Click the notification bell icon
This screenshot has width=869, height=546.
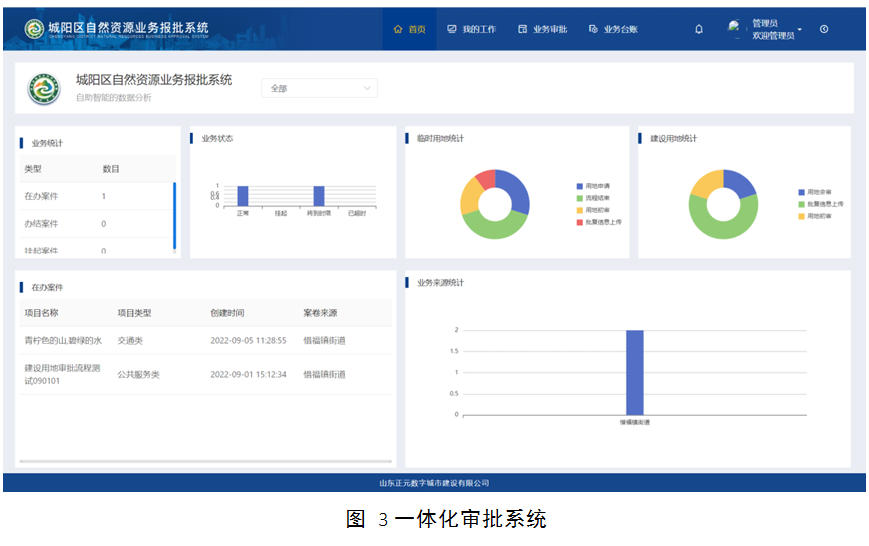[x=699, y=29]
